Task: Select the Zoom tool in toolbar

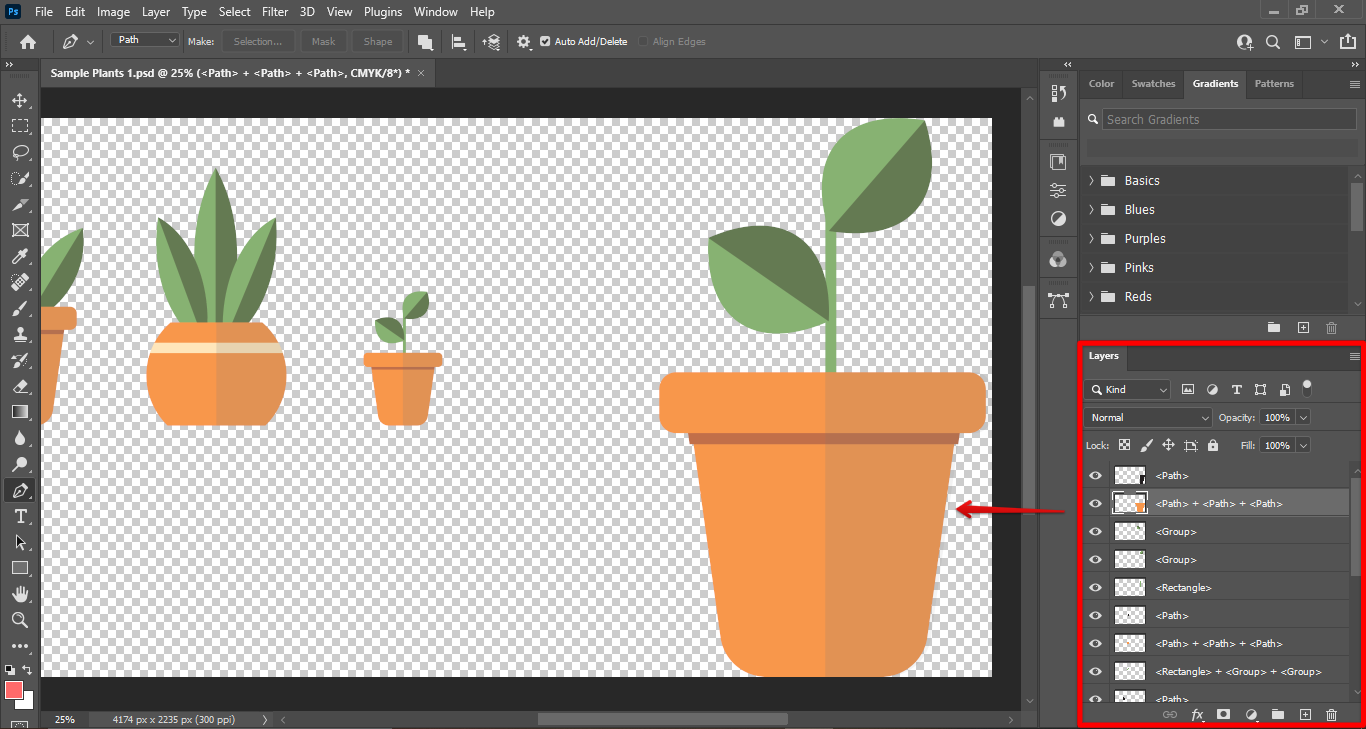Action: (x=20, y=620)
